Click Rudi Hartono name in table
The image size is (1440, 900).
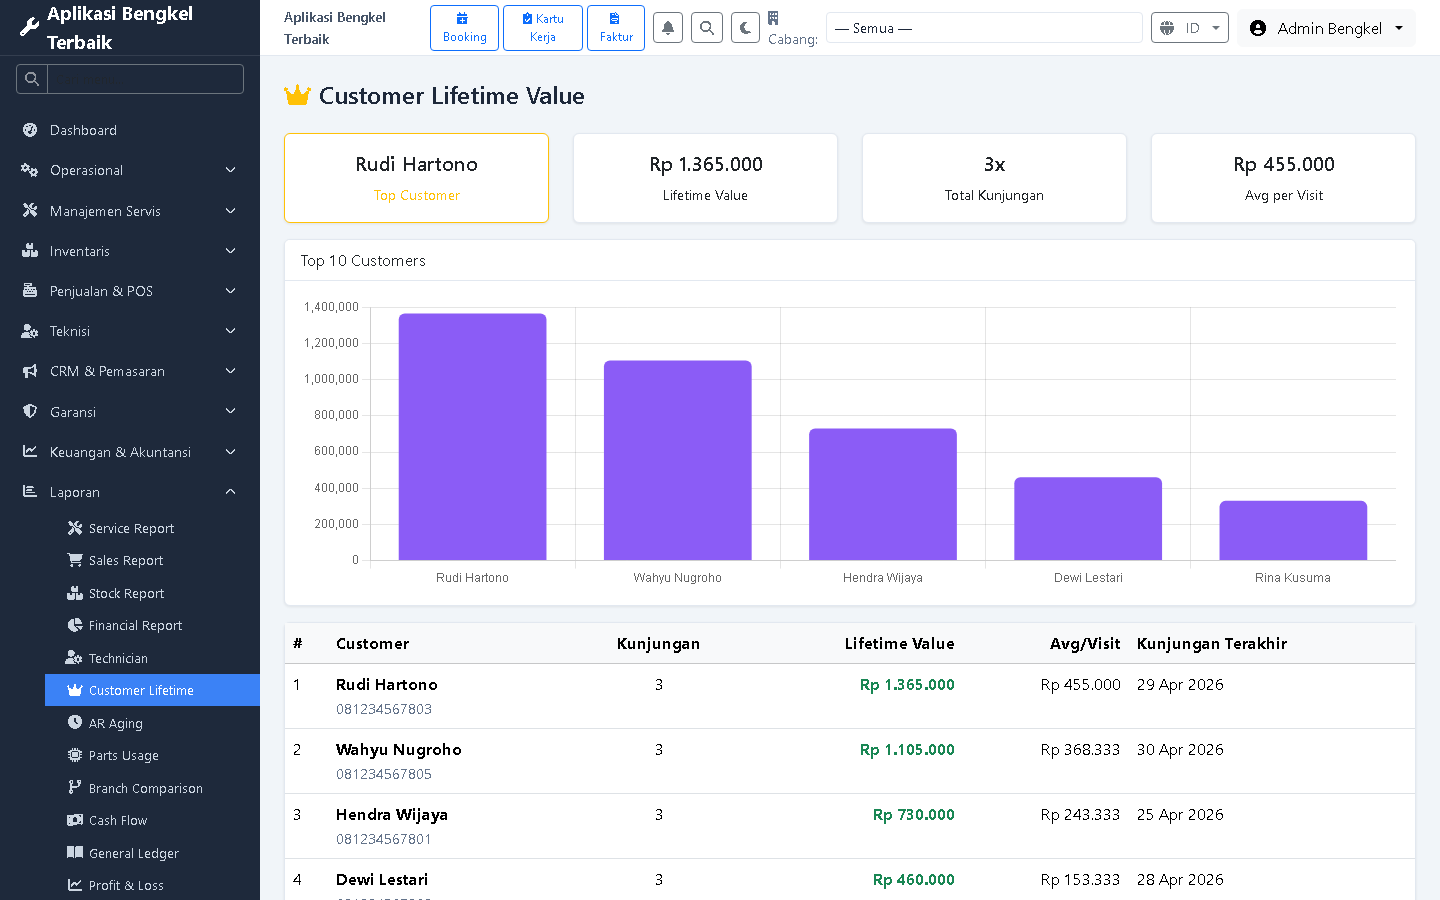coord(387,685)
